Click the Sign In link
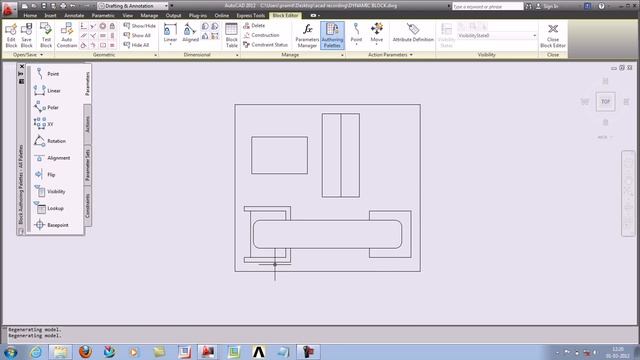This screenshot has height=360, width=640. point(547,6)
